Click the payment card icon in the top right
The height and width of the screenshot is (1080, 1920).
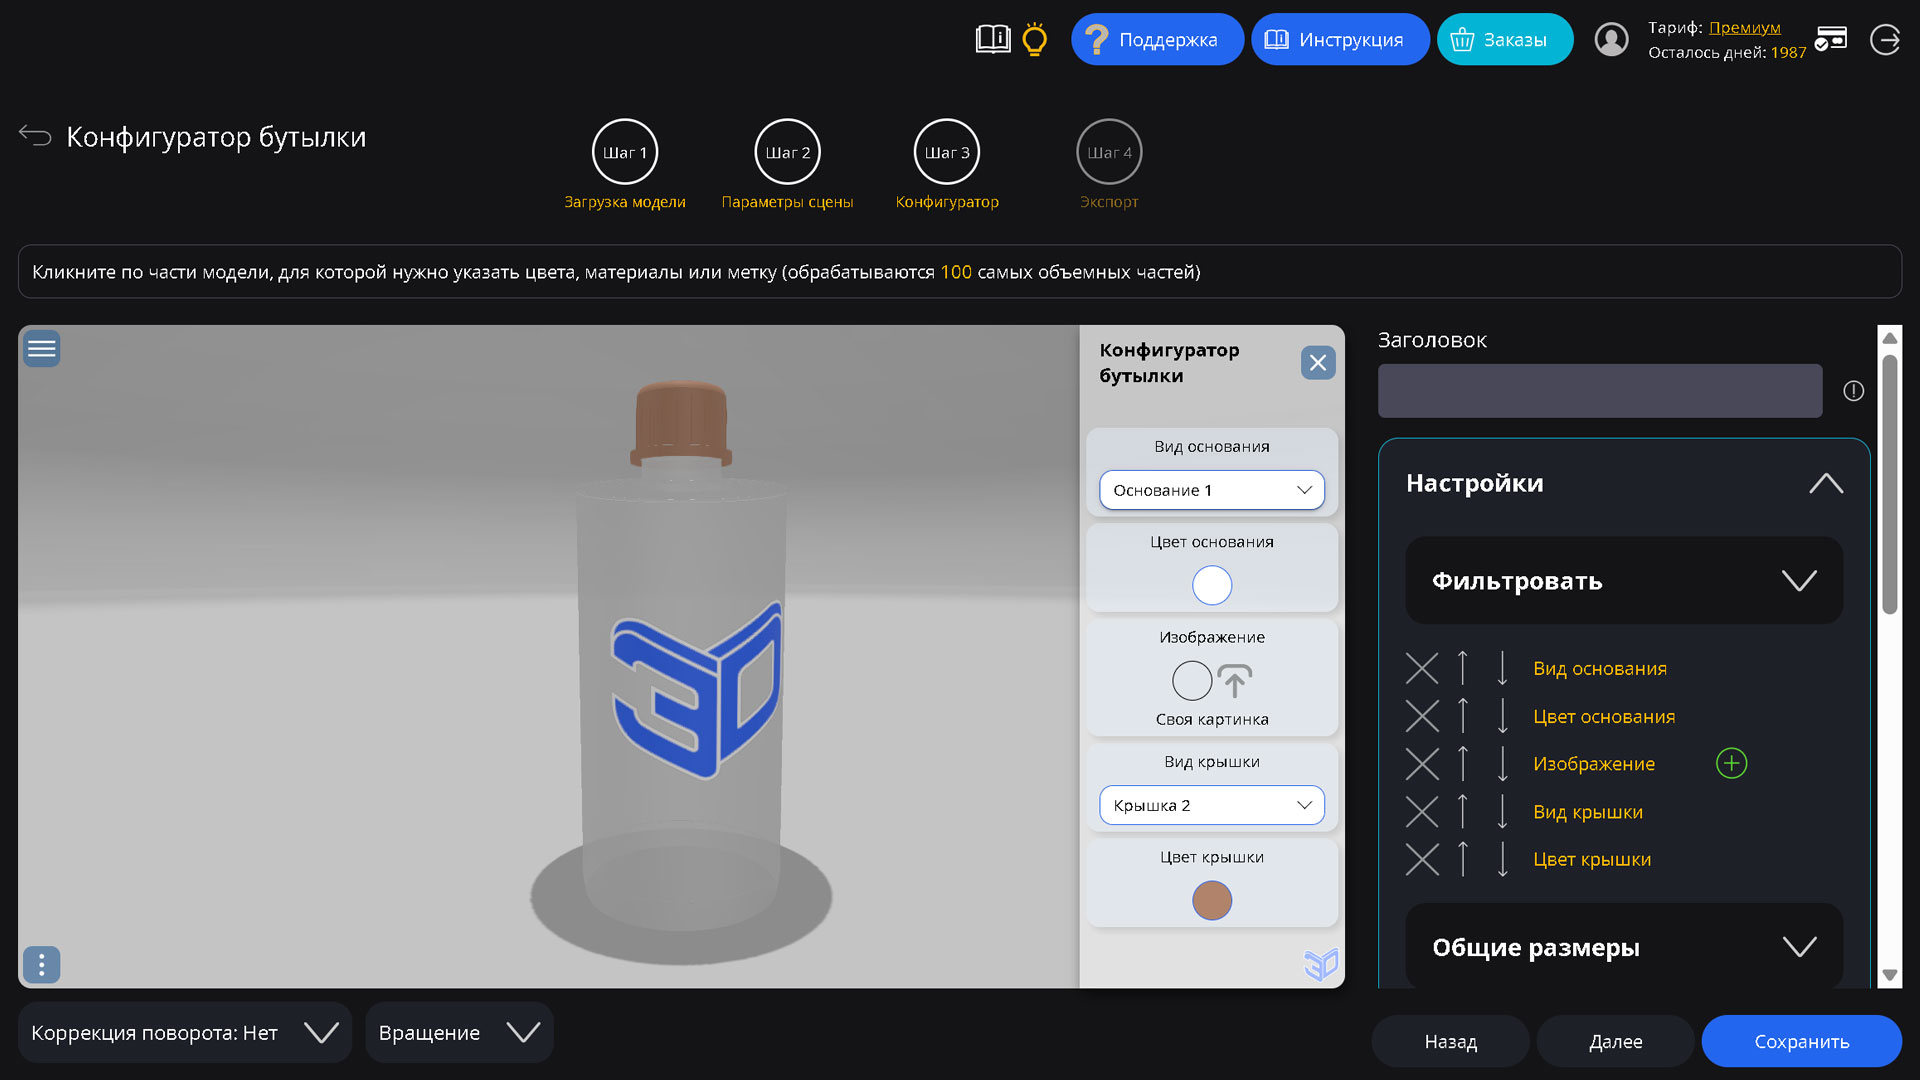(x=1832, y=39)
